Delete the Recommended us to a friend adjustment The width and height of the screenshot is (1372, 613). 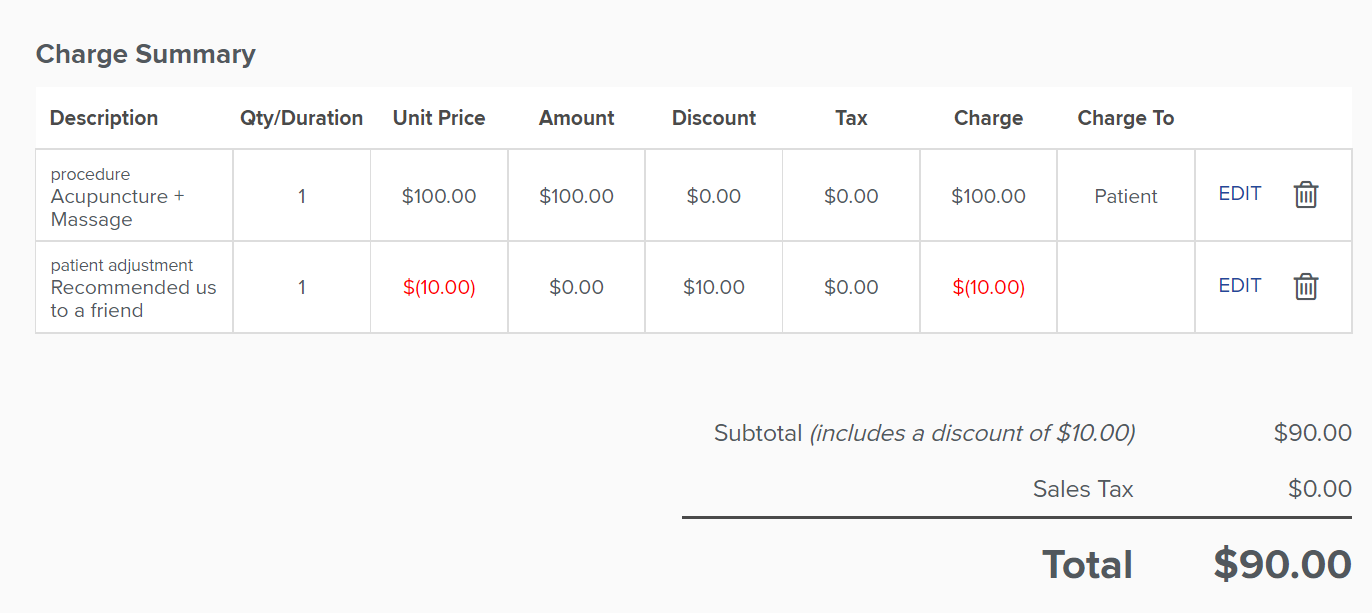1305,287
